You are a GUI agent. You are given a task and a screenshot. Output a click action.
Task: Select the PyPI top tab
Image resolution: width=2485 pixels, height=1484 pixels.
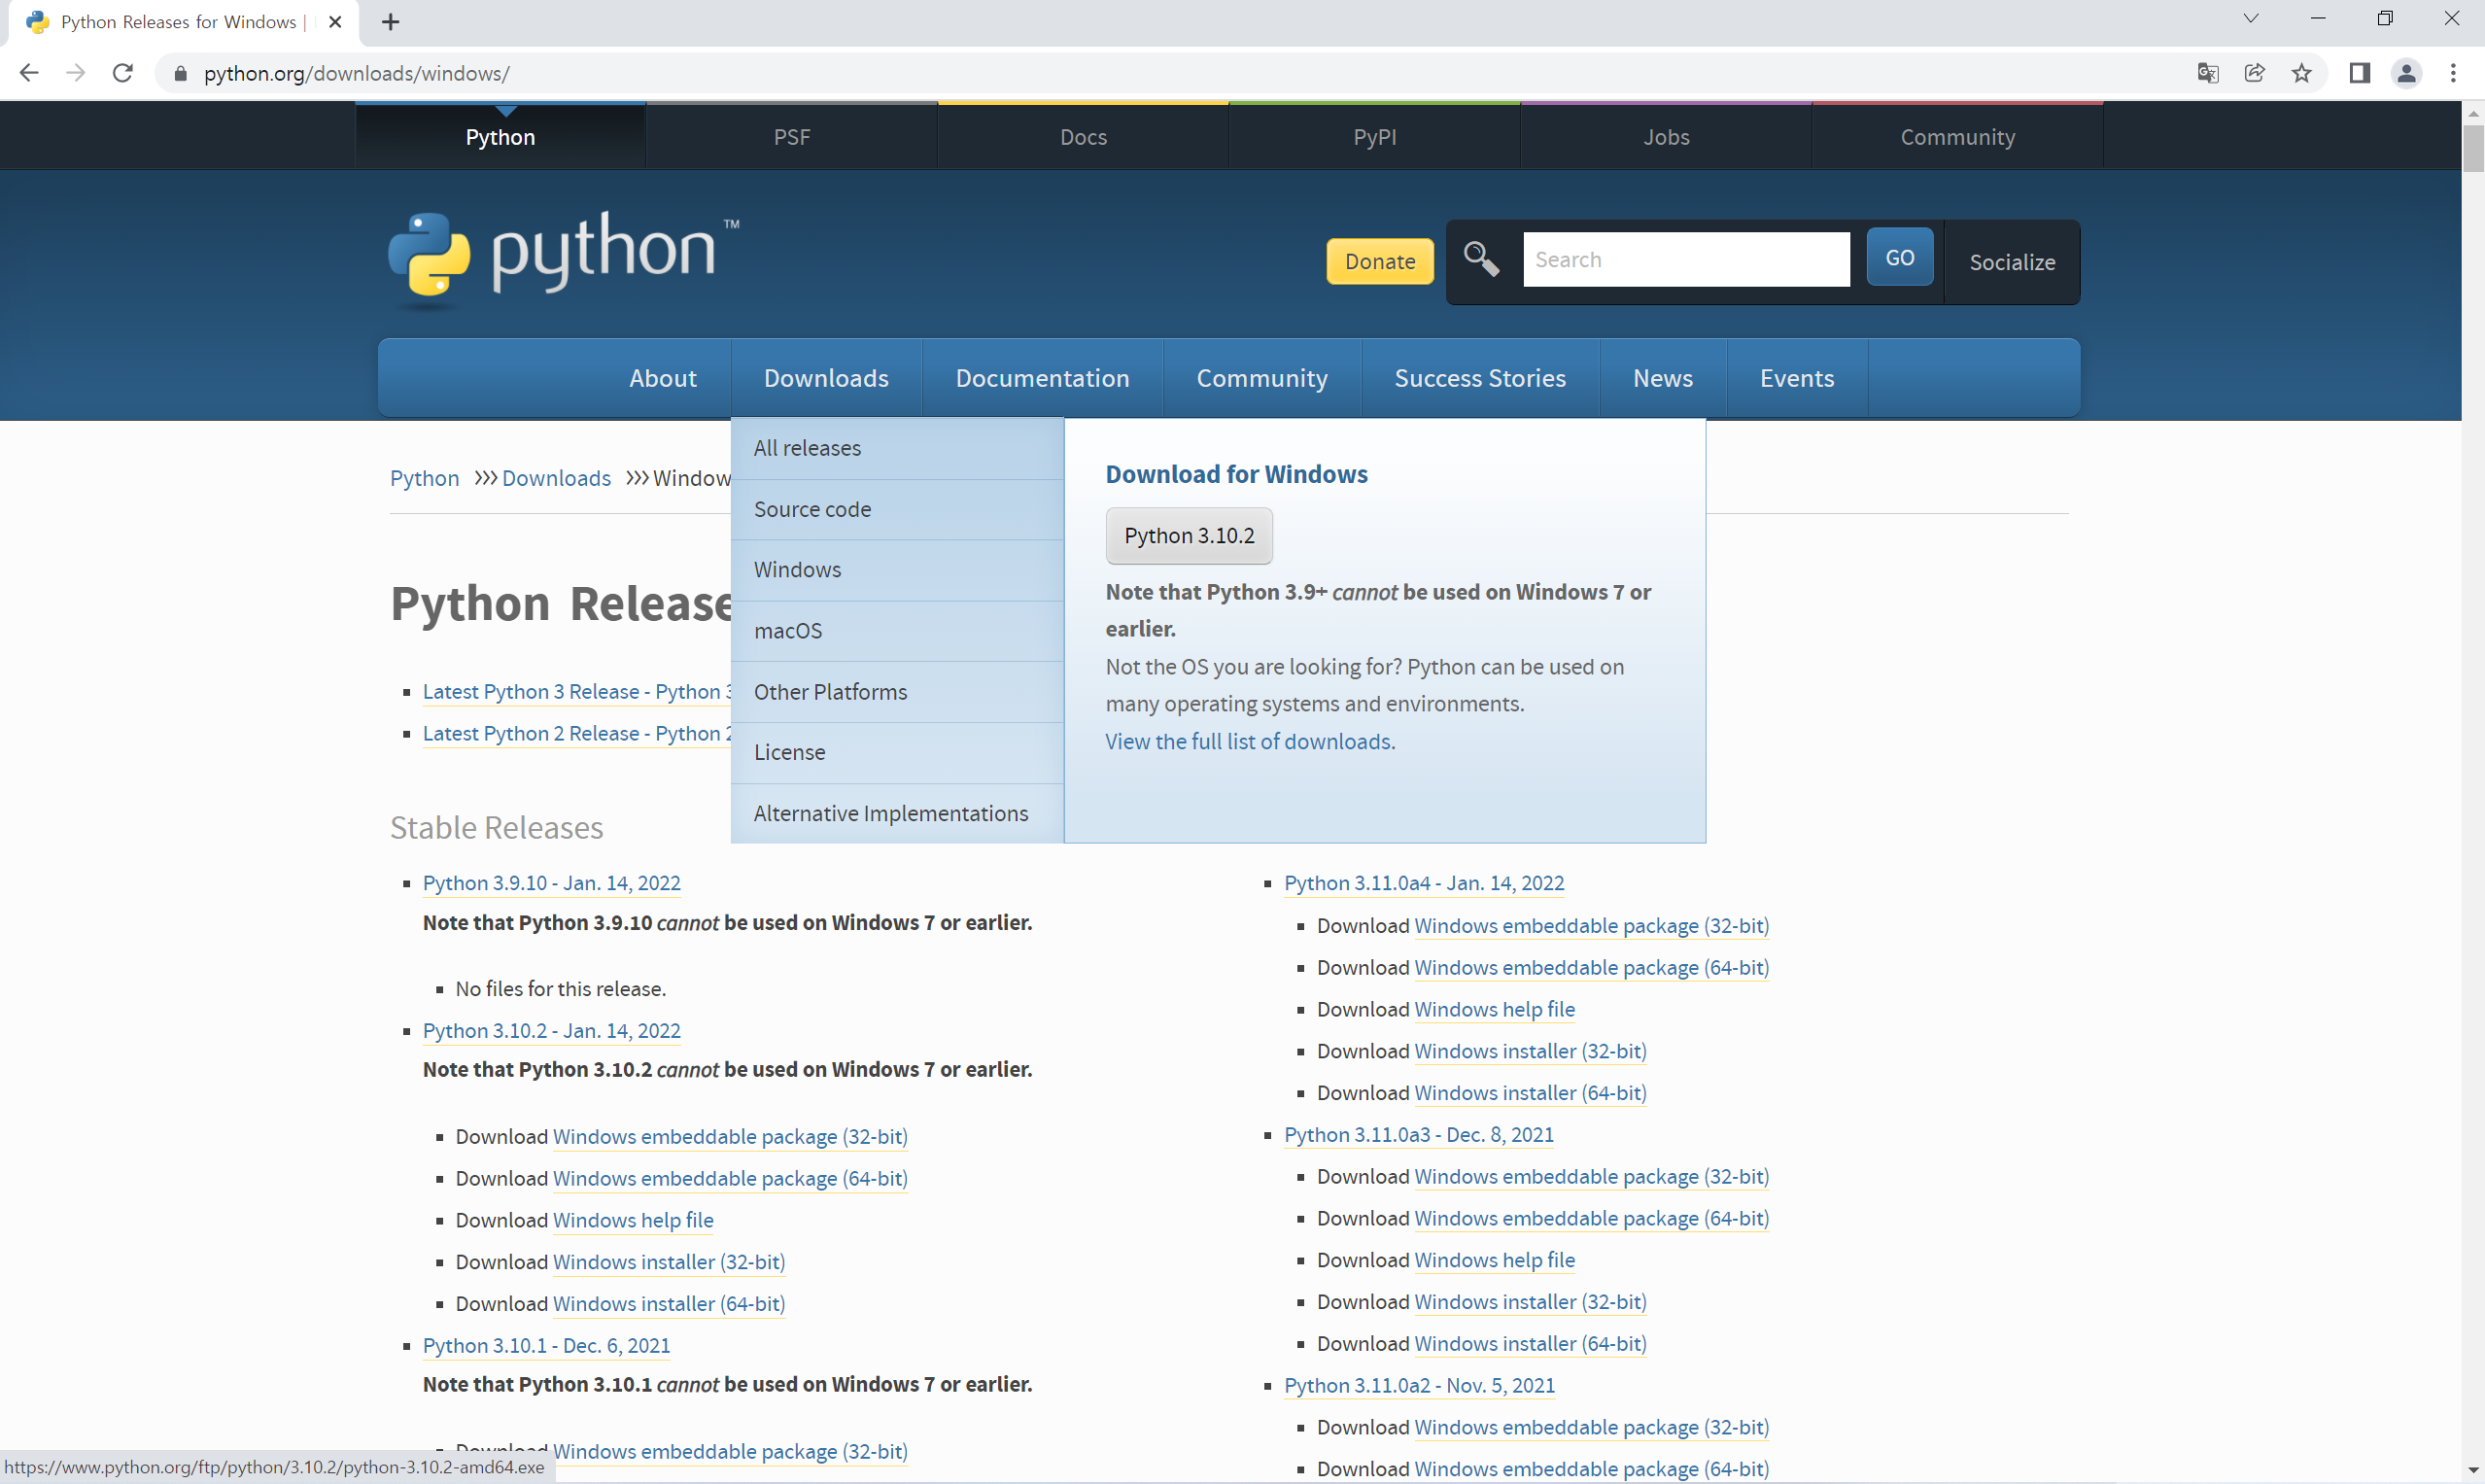point(1375,137)
